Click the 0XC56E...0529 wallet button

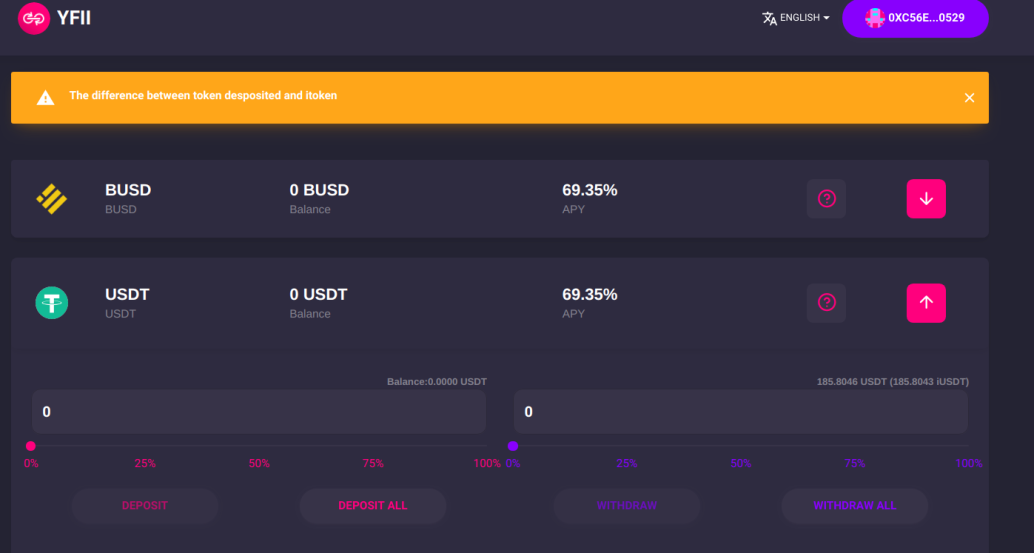click(915, 18)
